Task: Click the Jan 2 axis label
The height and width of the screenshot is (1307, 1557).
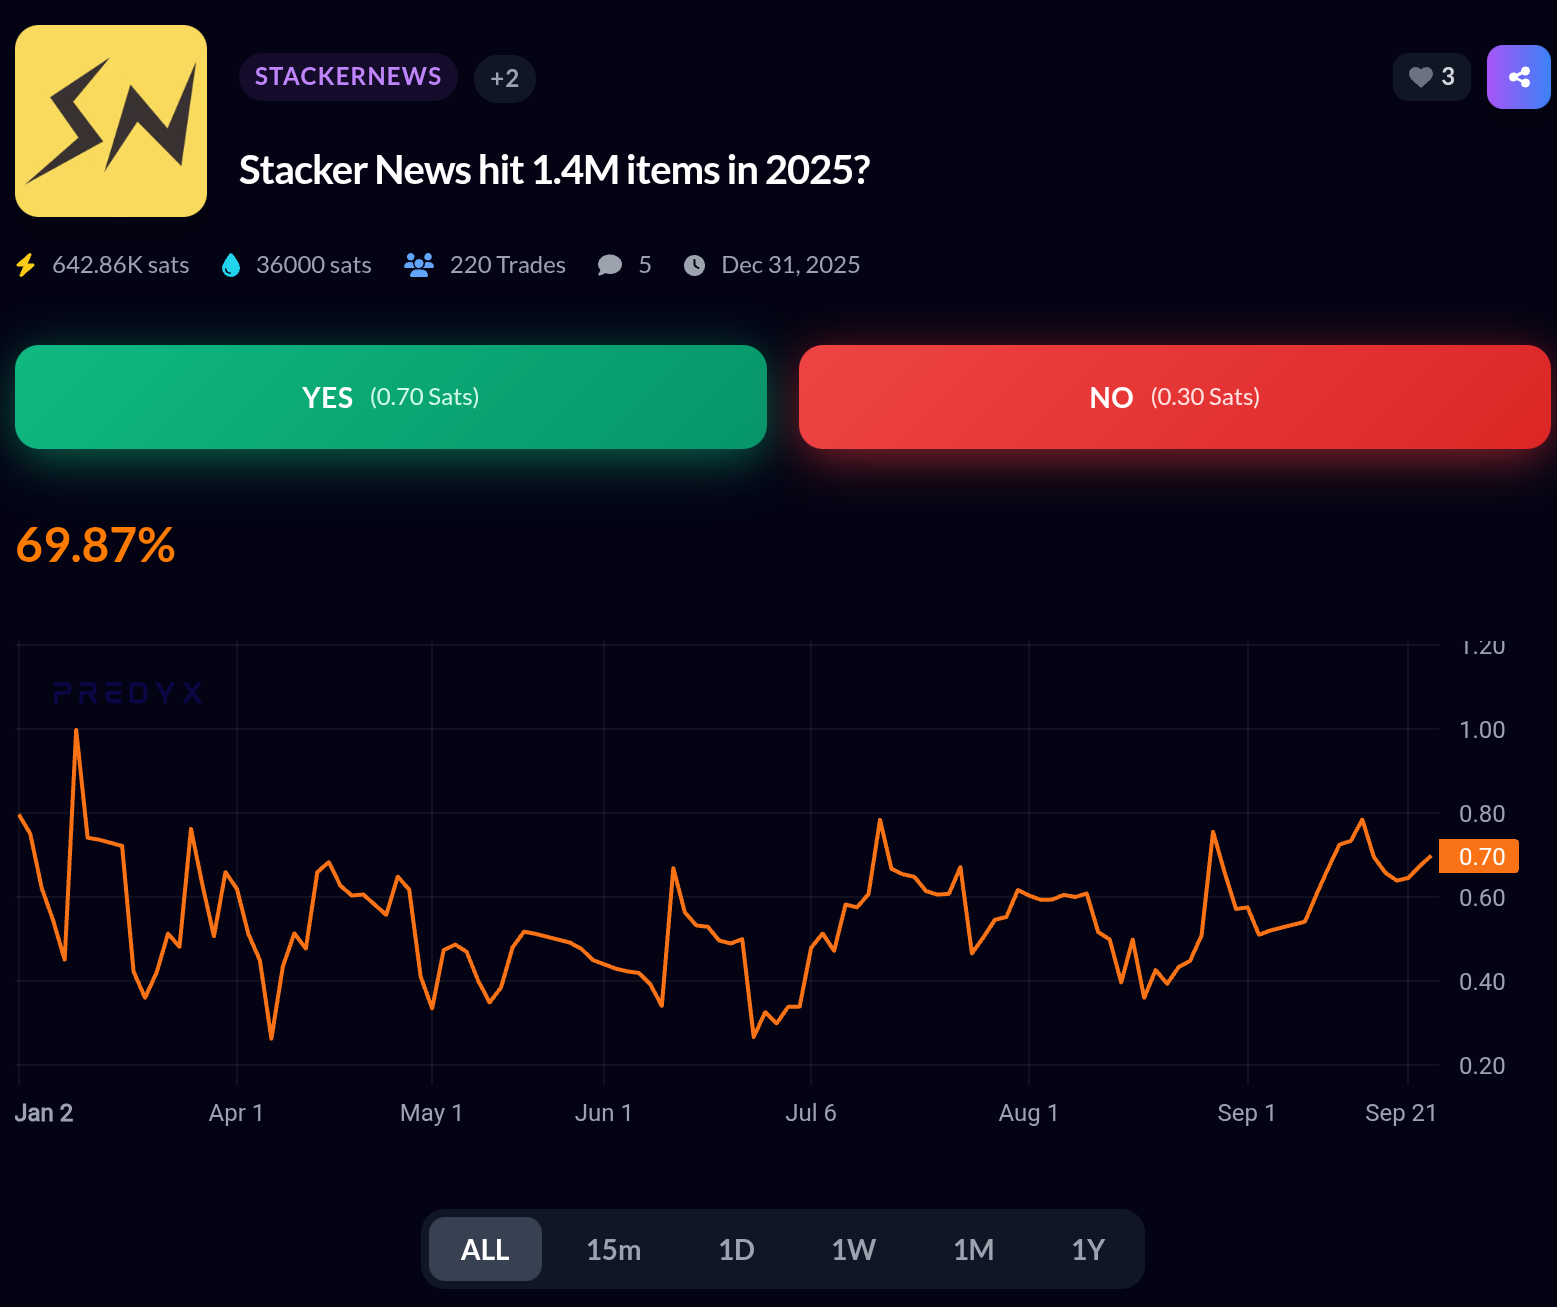Action: (44, 1113)
